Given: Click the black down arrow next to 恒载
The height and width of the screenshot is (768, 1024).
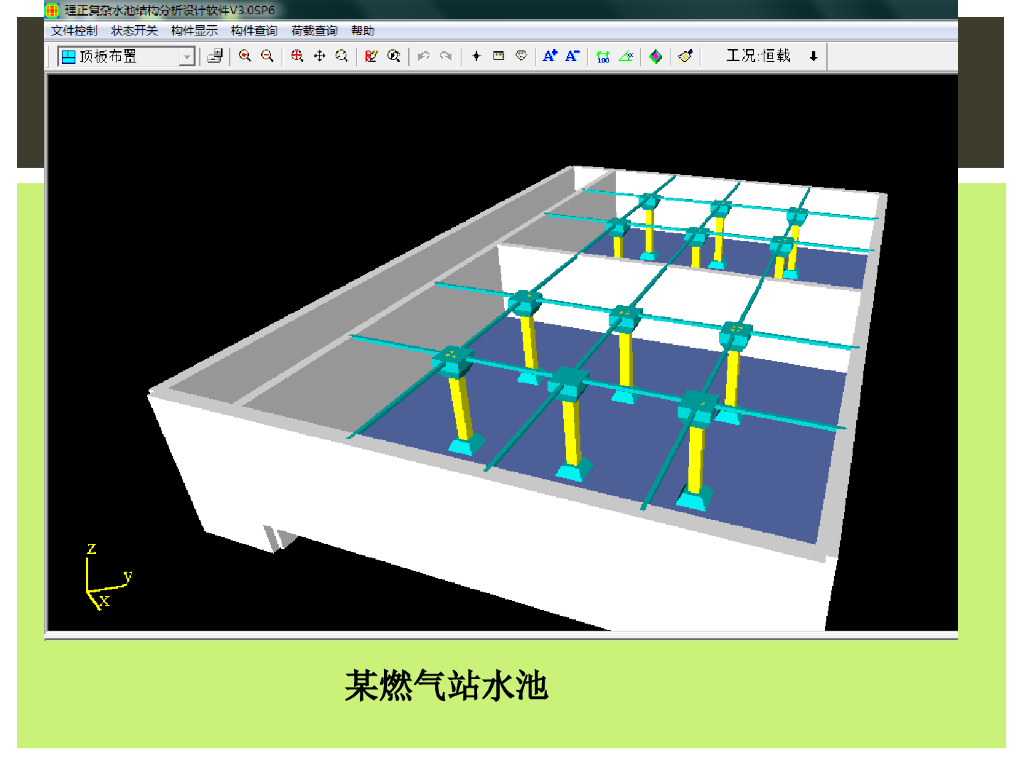Looking at the screenshot, I should pos(813,56).
